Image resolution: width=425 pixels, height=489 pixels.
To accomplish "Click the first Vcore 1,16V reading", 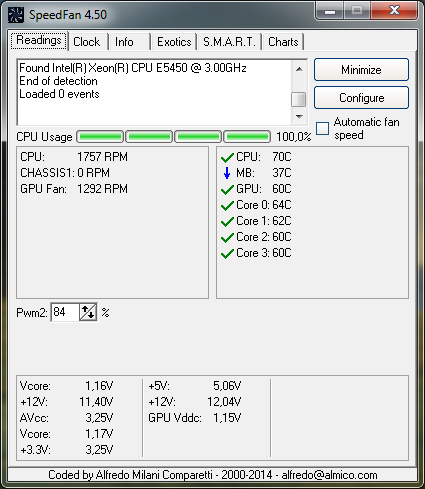I will click(67, 386).
